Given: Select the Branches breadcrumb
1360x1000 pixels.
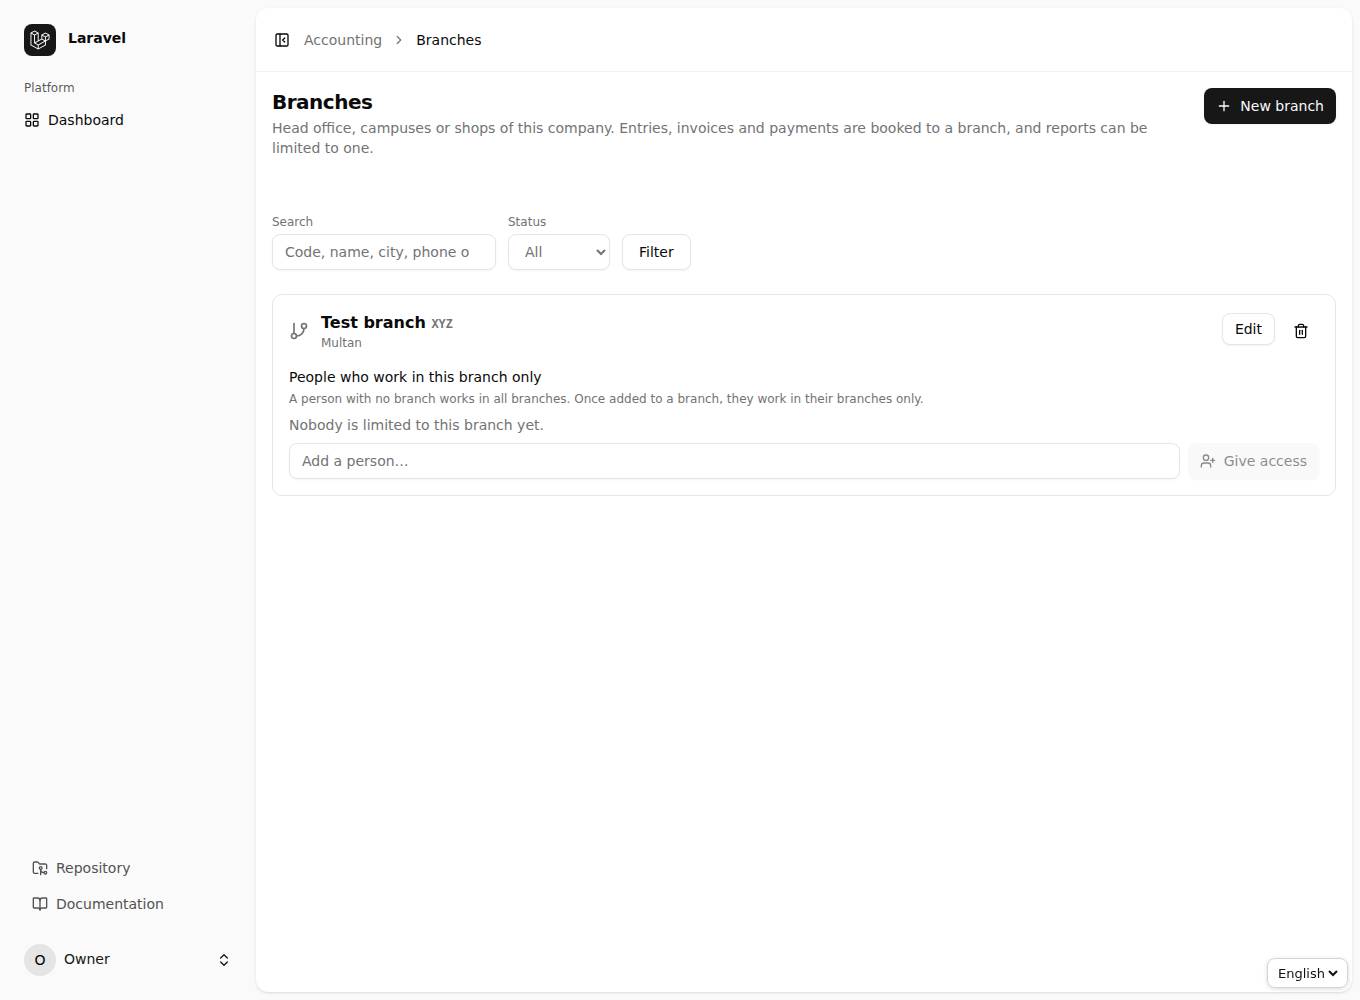Looking at the screenshot, I should click(449, 40).
